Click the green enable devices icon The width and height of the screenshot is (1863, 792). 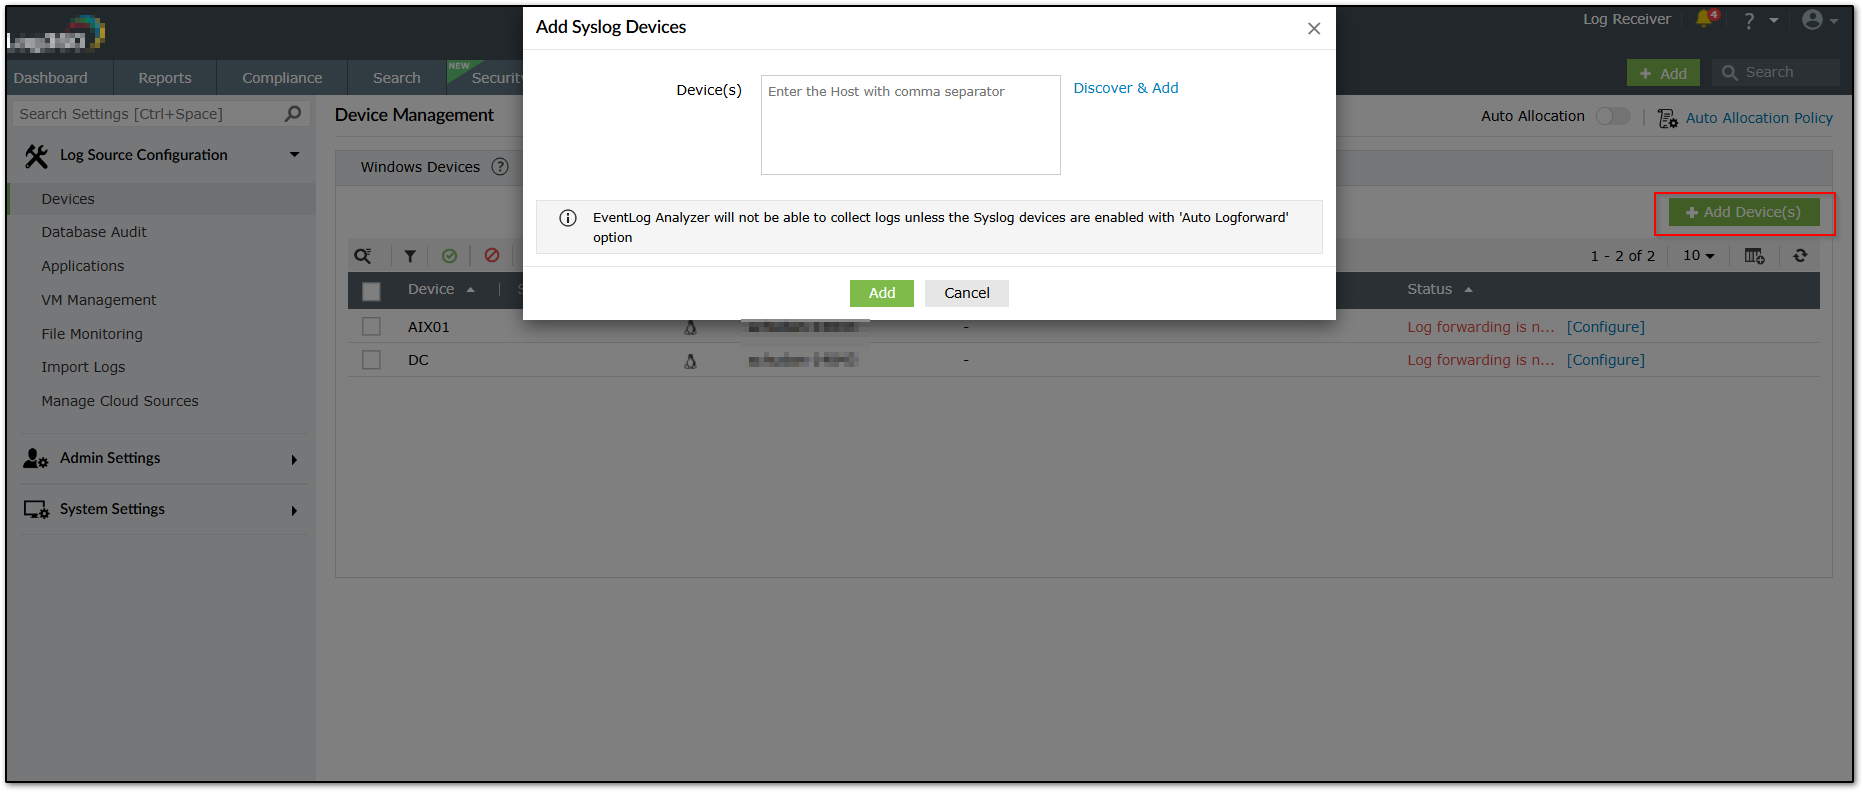450,256
